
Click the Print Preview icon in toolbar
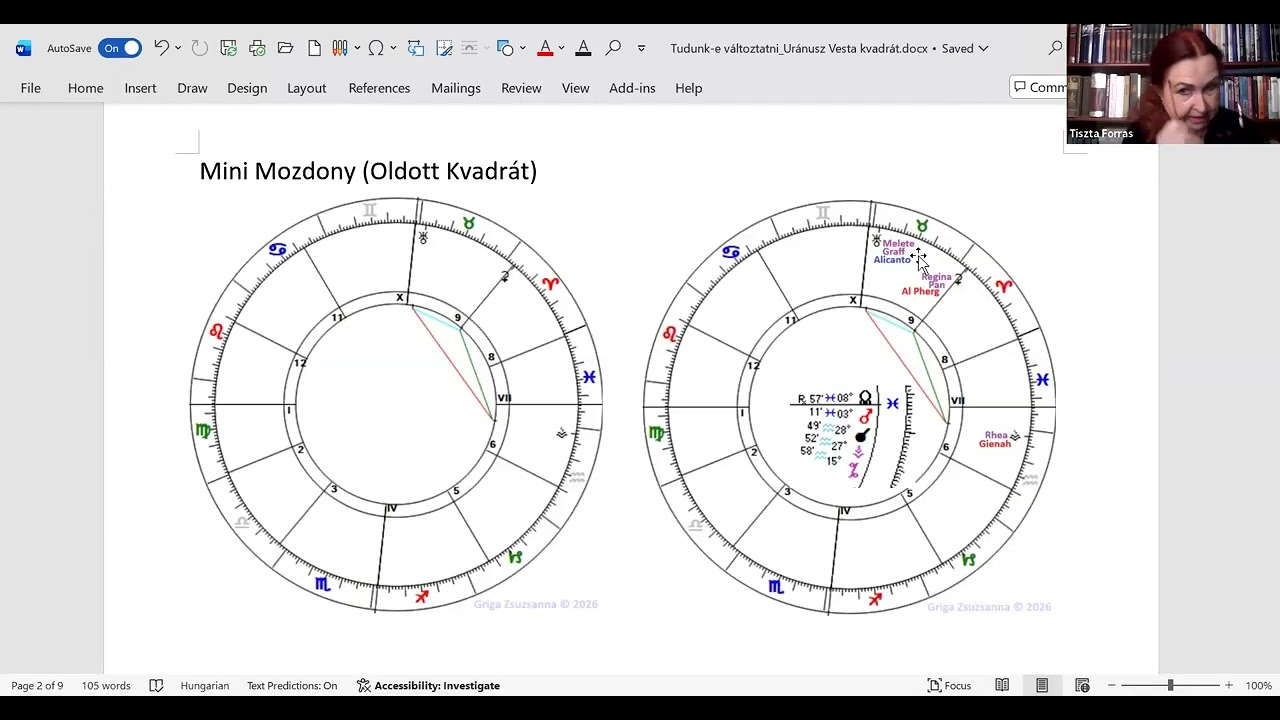tap(257, 48)
